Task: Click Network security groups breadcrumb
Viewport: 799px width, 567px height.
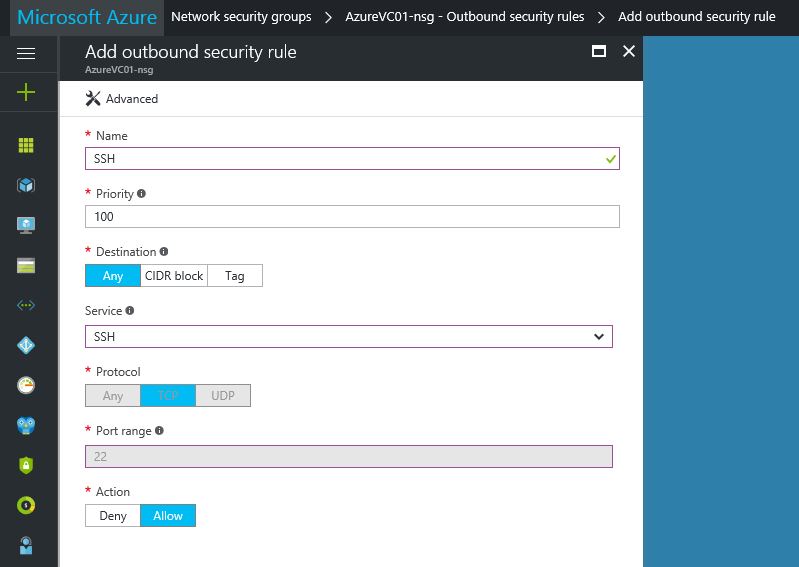Action: tap(241, 17)
